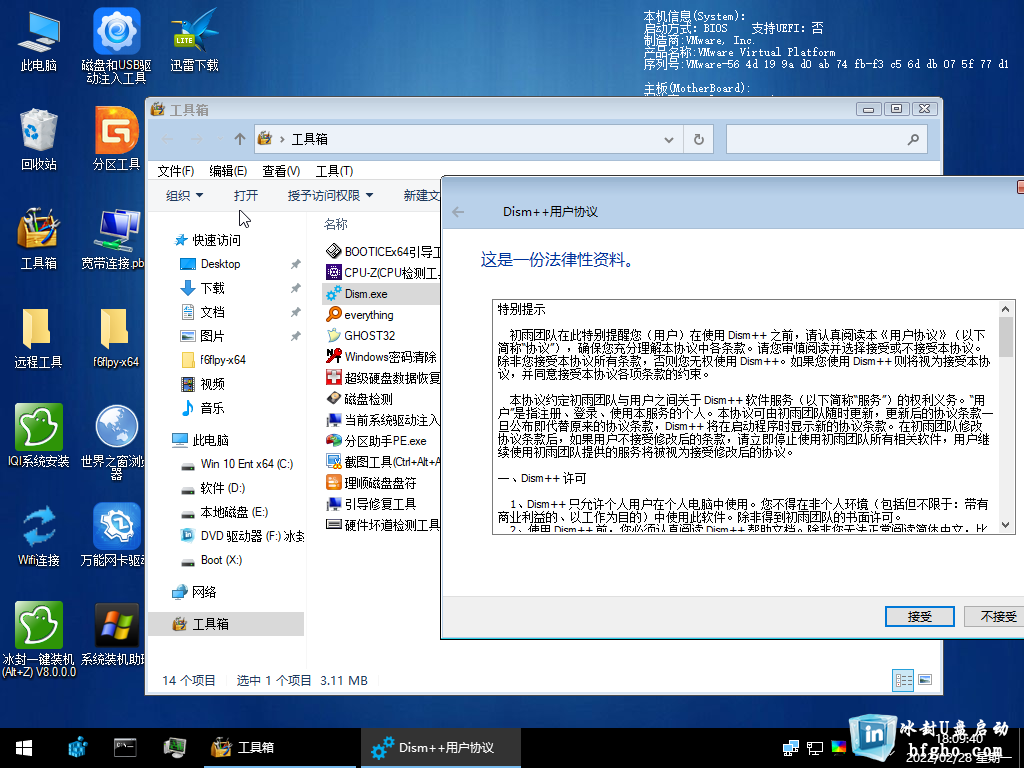Select Desktop in the navigation pane

coord(210,264)
